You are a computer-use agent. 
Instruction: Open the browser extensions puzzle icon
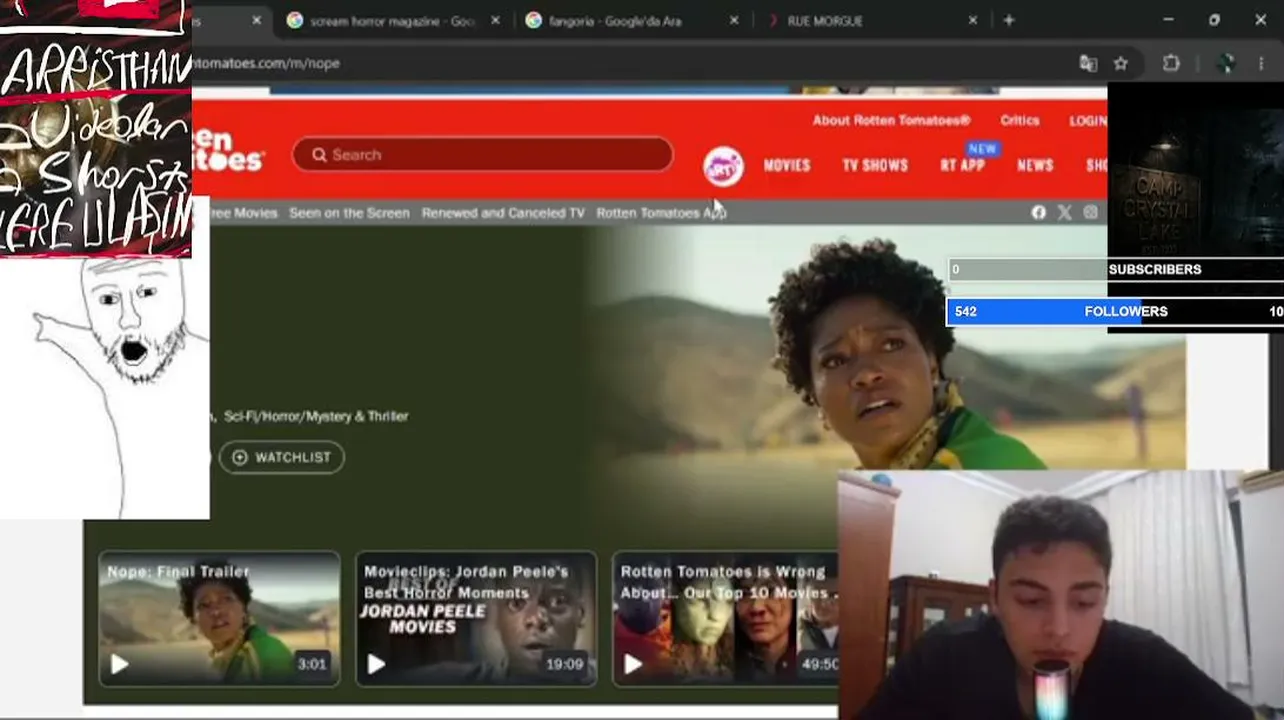click(x=1171, y=63)
